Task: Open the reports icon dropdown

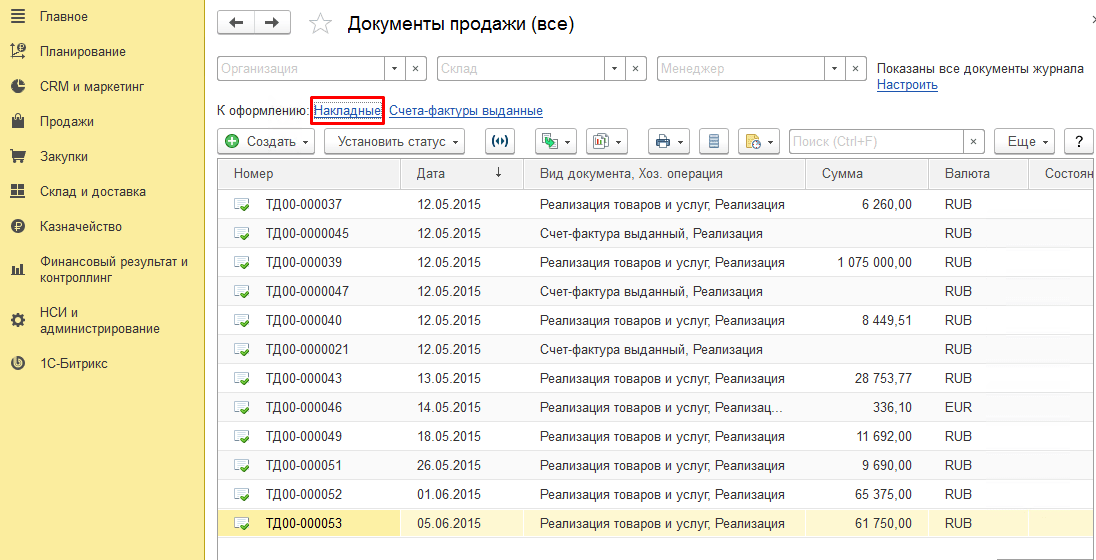Action: (x=606, y=142)
